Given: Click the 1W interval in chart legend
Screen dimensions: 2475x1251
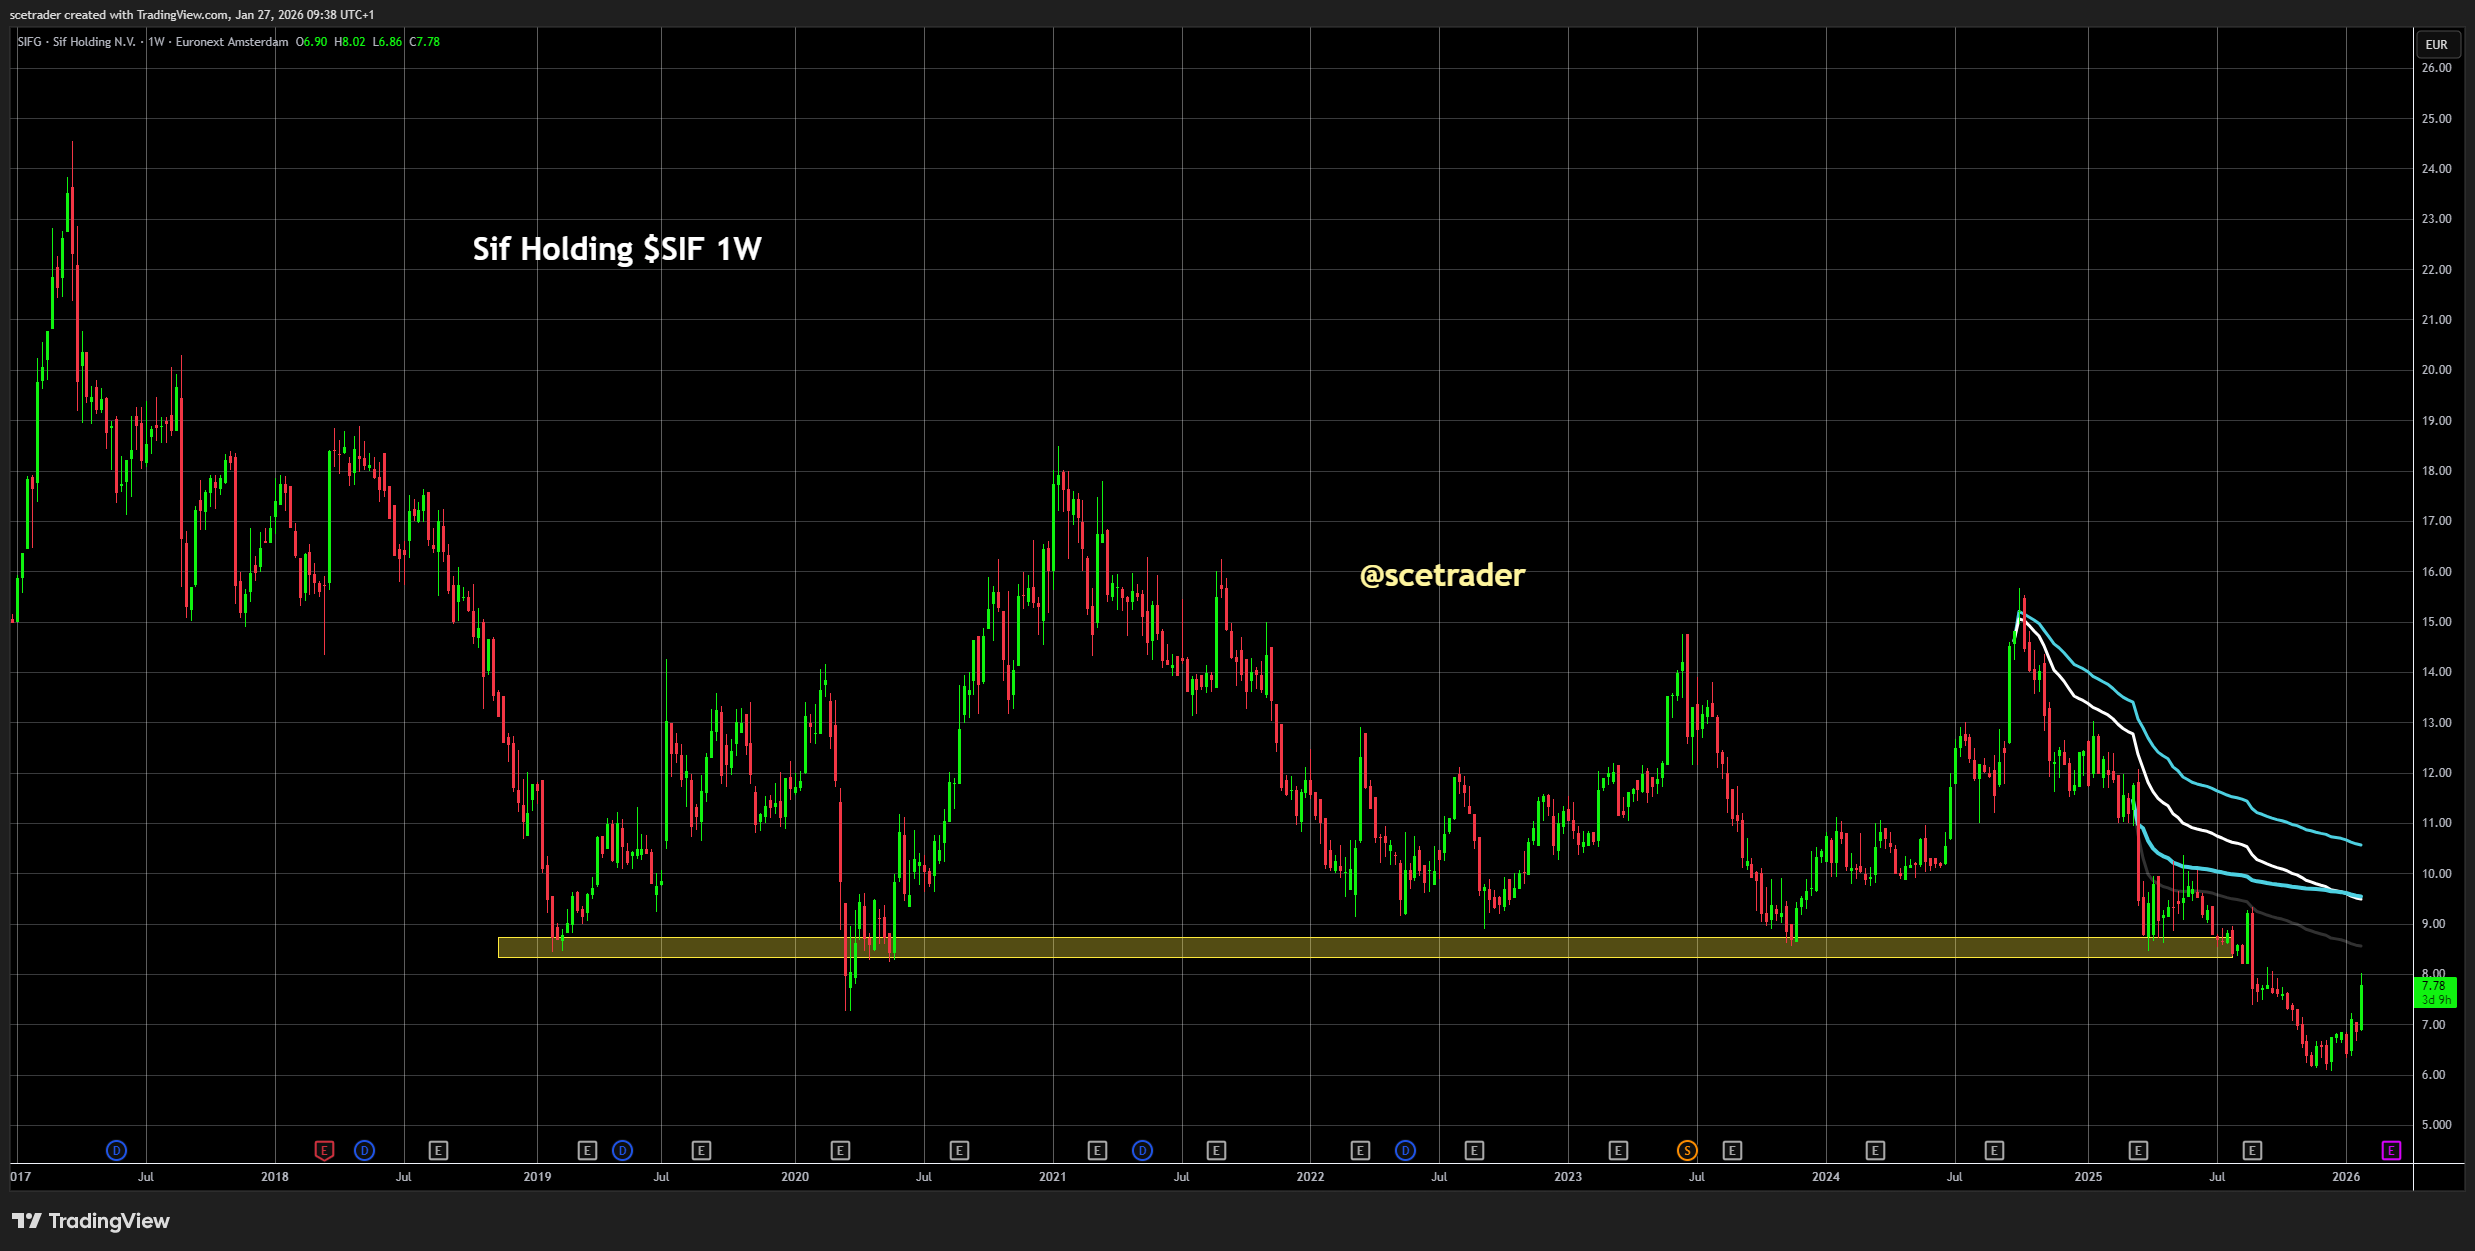Looking at the screenshot, I should (157, 42).
